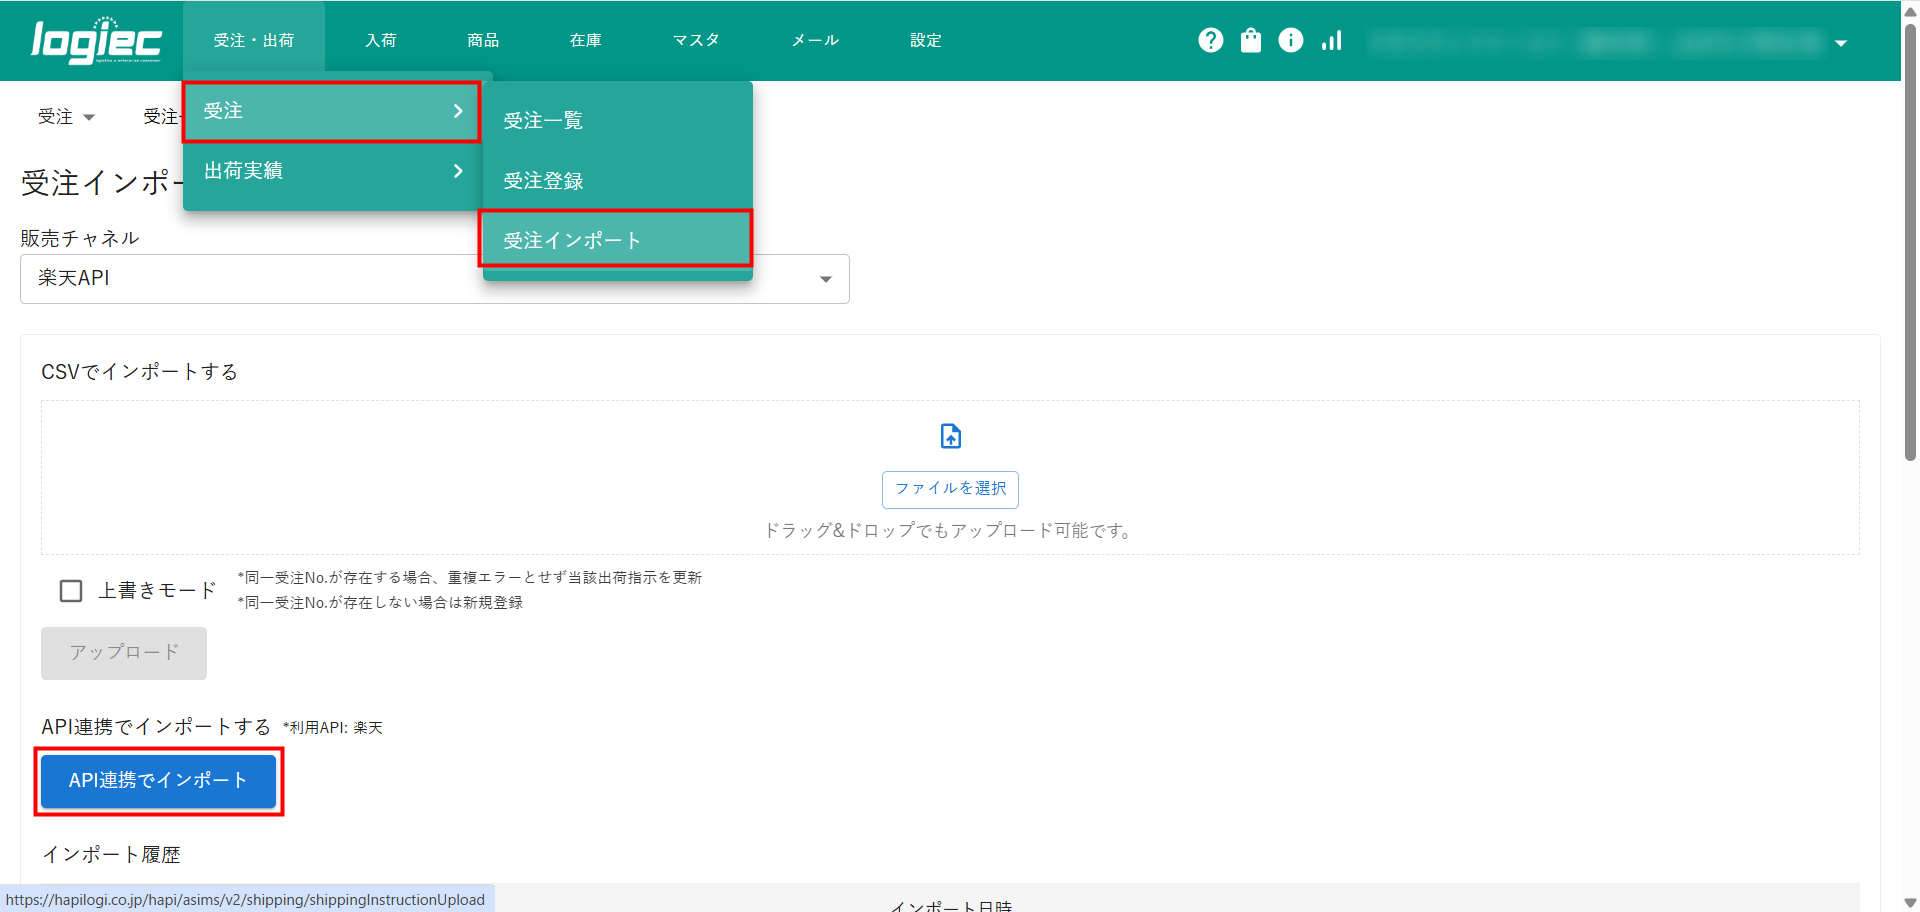Screen dimensions: 1920x912
Task: Click the file upload icon
Action: (x=950, y=436)
